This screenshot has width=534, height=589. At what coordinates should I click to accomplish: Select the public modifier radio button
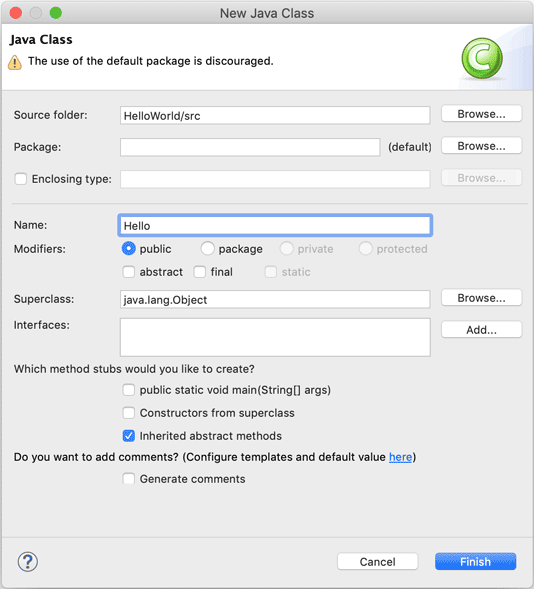[x=128, y=249]
